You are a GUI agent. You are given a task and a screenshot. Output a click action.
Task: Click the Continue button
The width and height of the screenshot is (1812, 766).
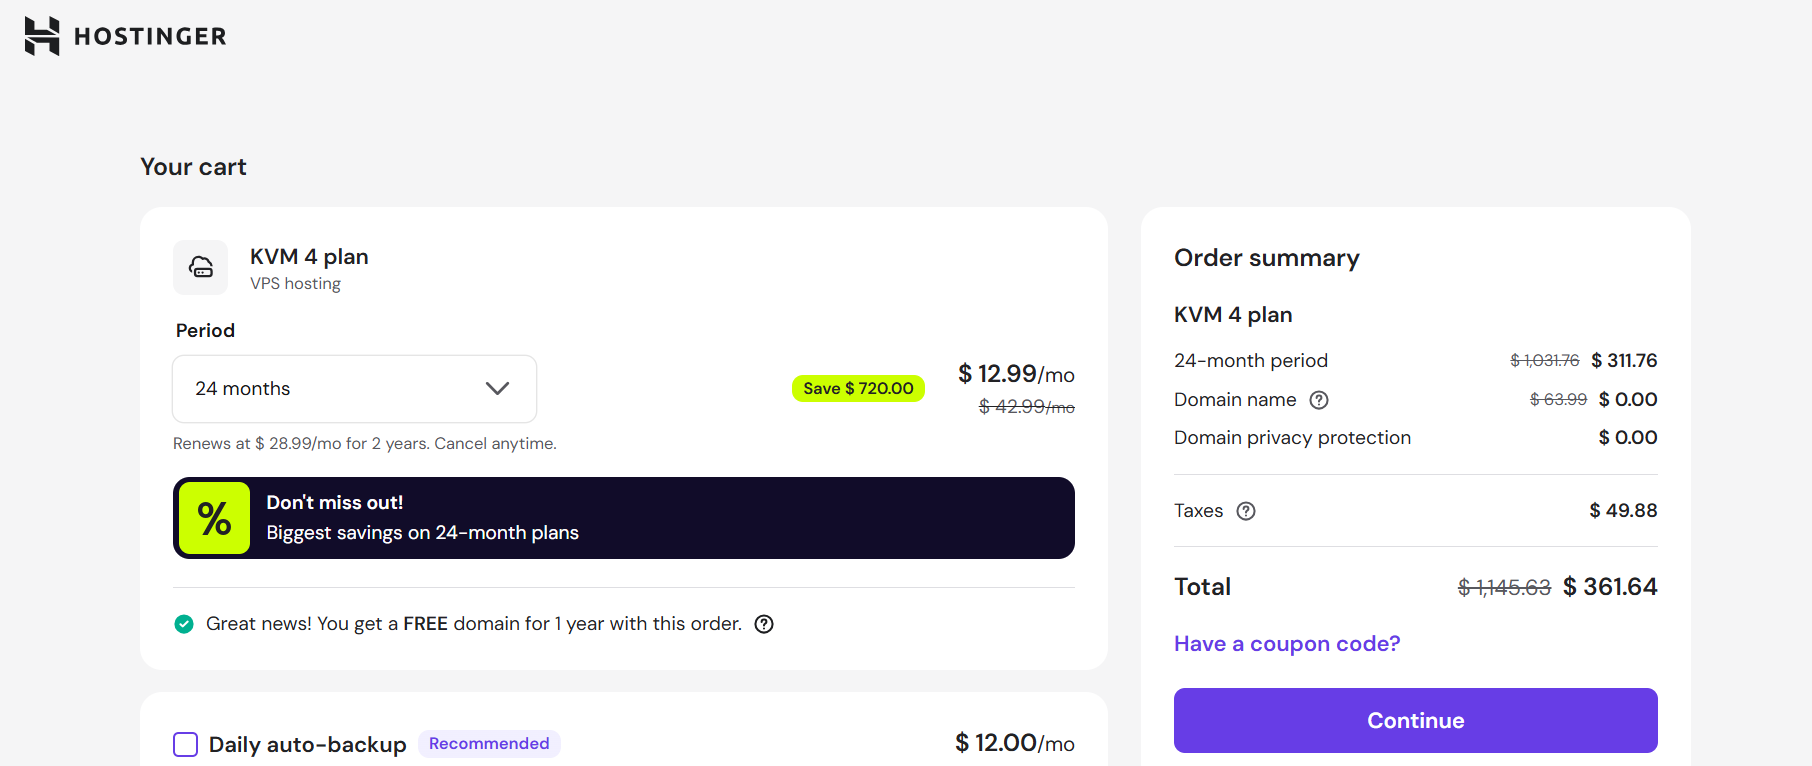click(1415, 720)
